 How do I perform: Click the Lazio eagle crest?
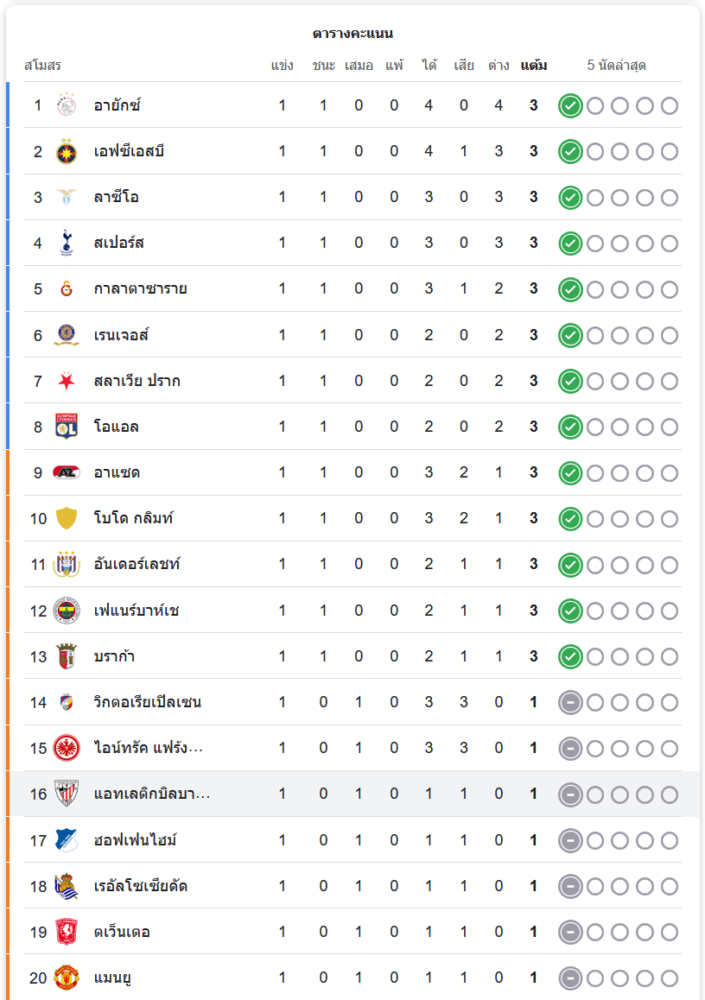67,197
